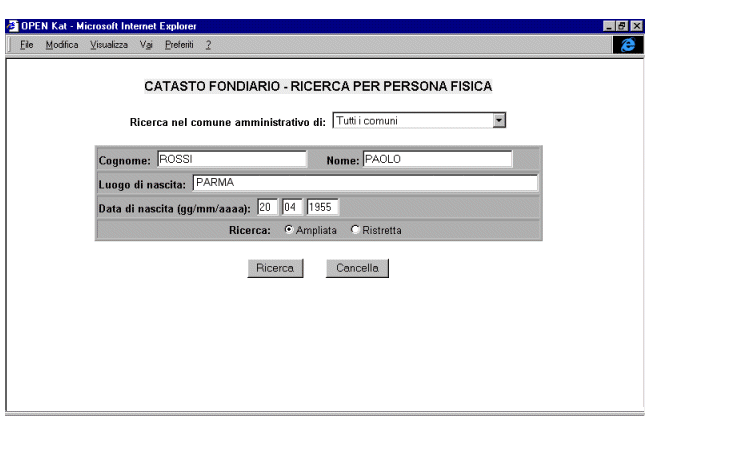Open the File menu
This screenshot has height=450, width=750.
pyautogui.click(x=27, y=45)
